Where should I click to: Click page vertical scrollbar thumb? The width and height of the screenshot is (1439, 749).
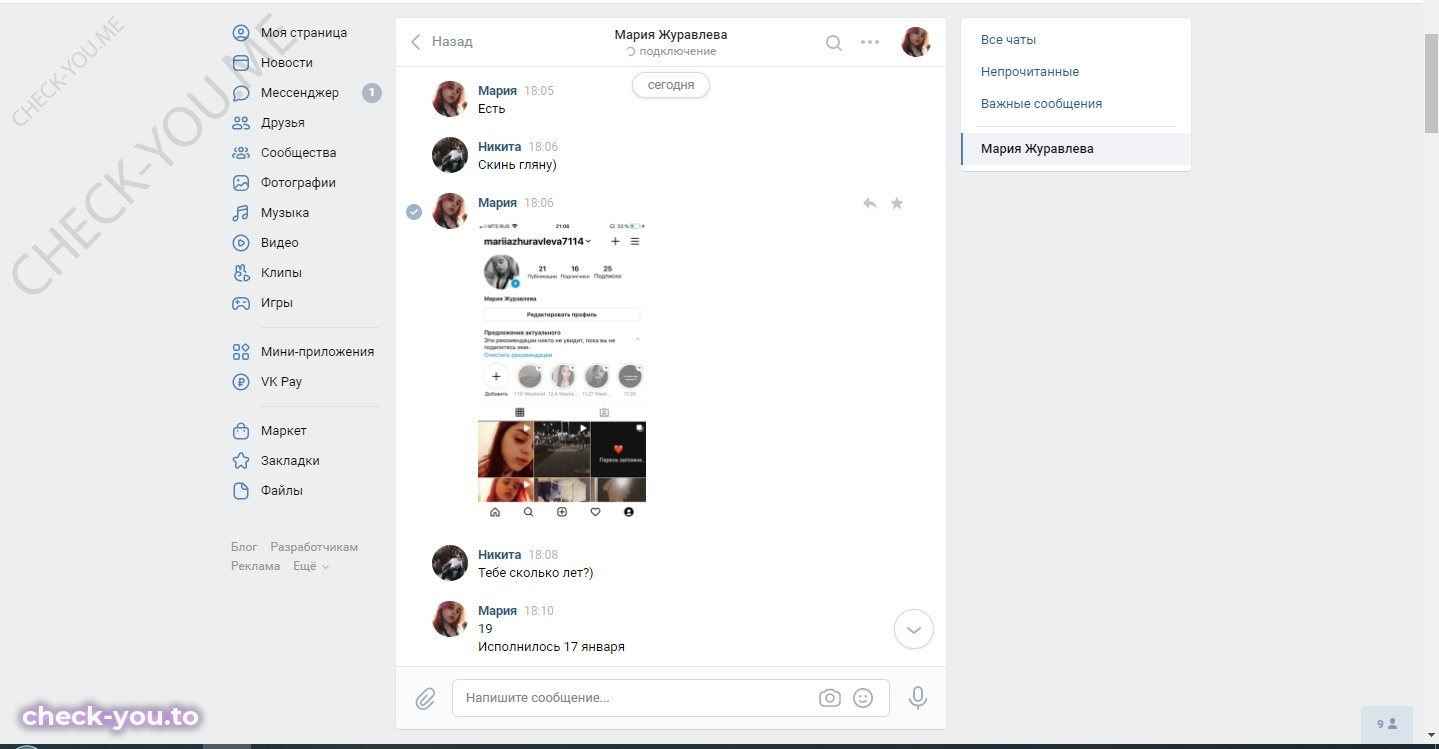1431,82
